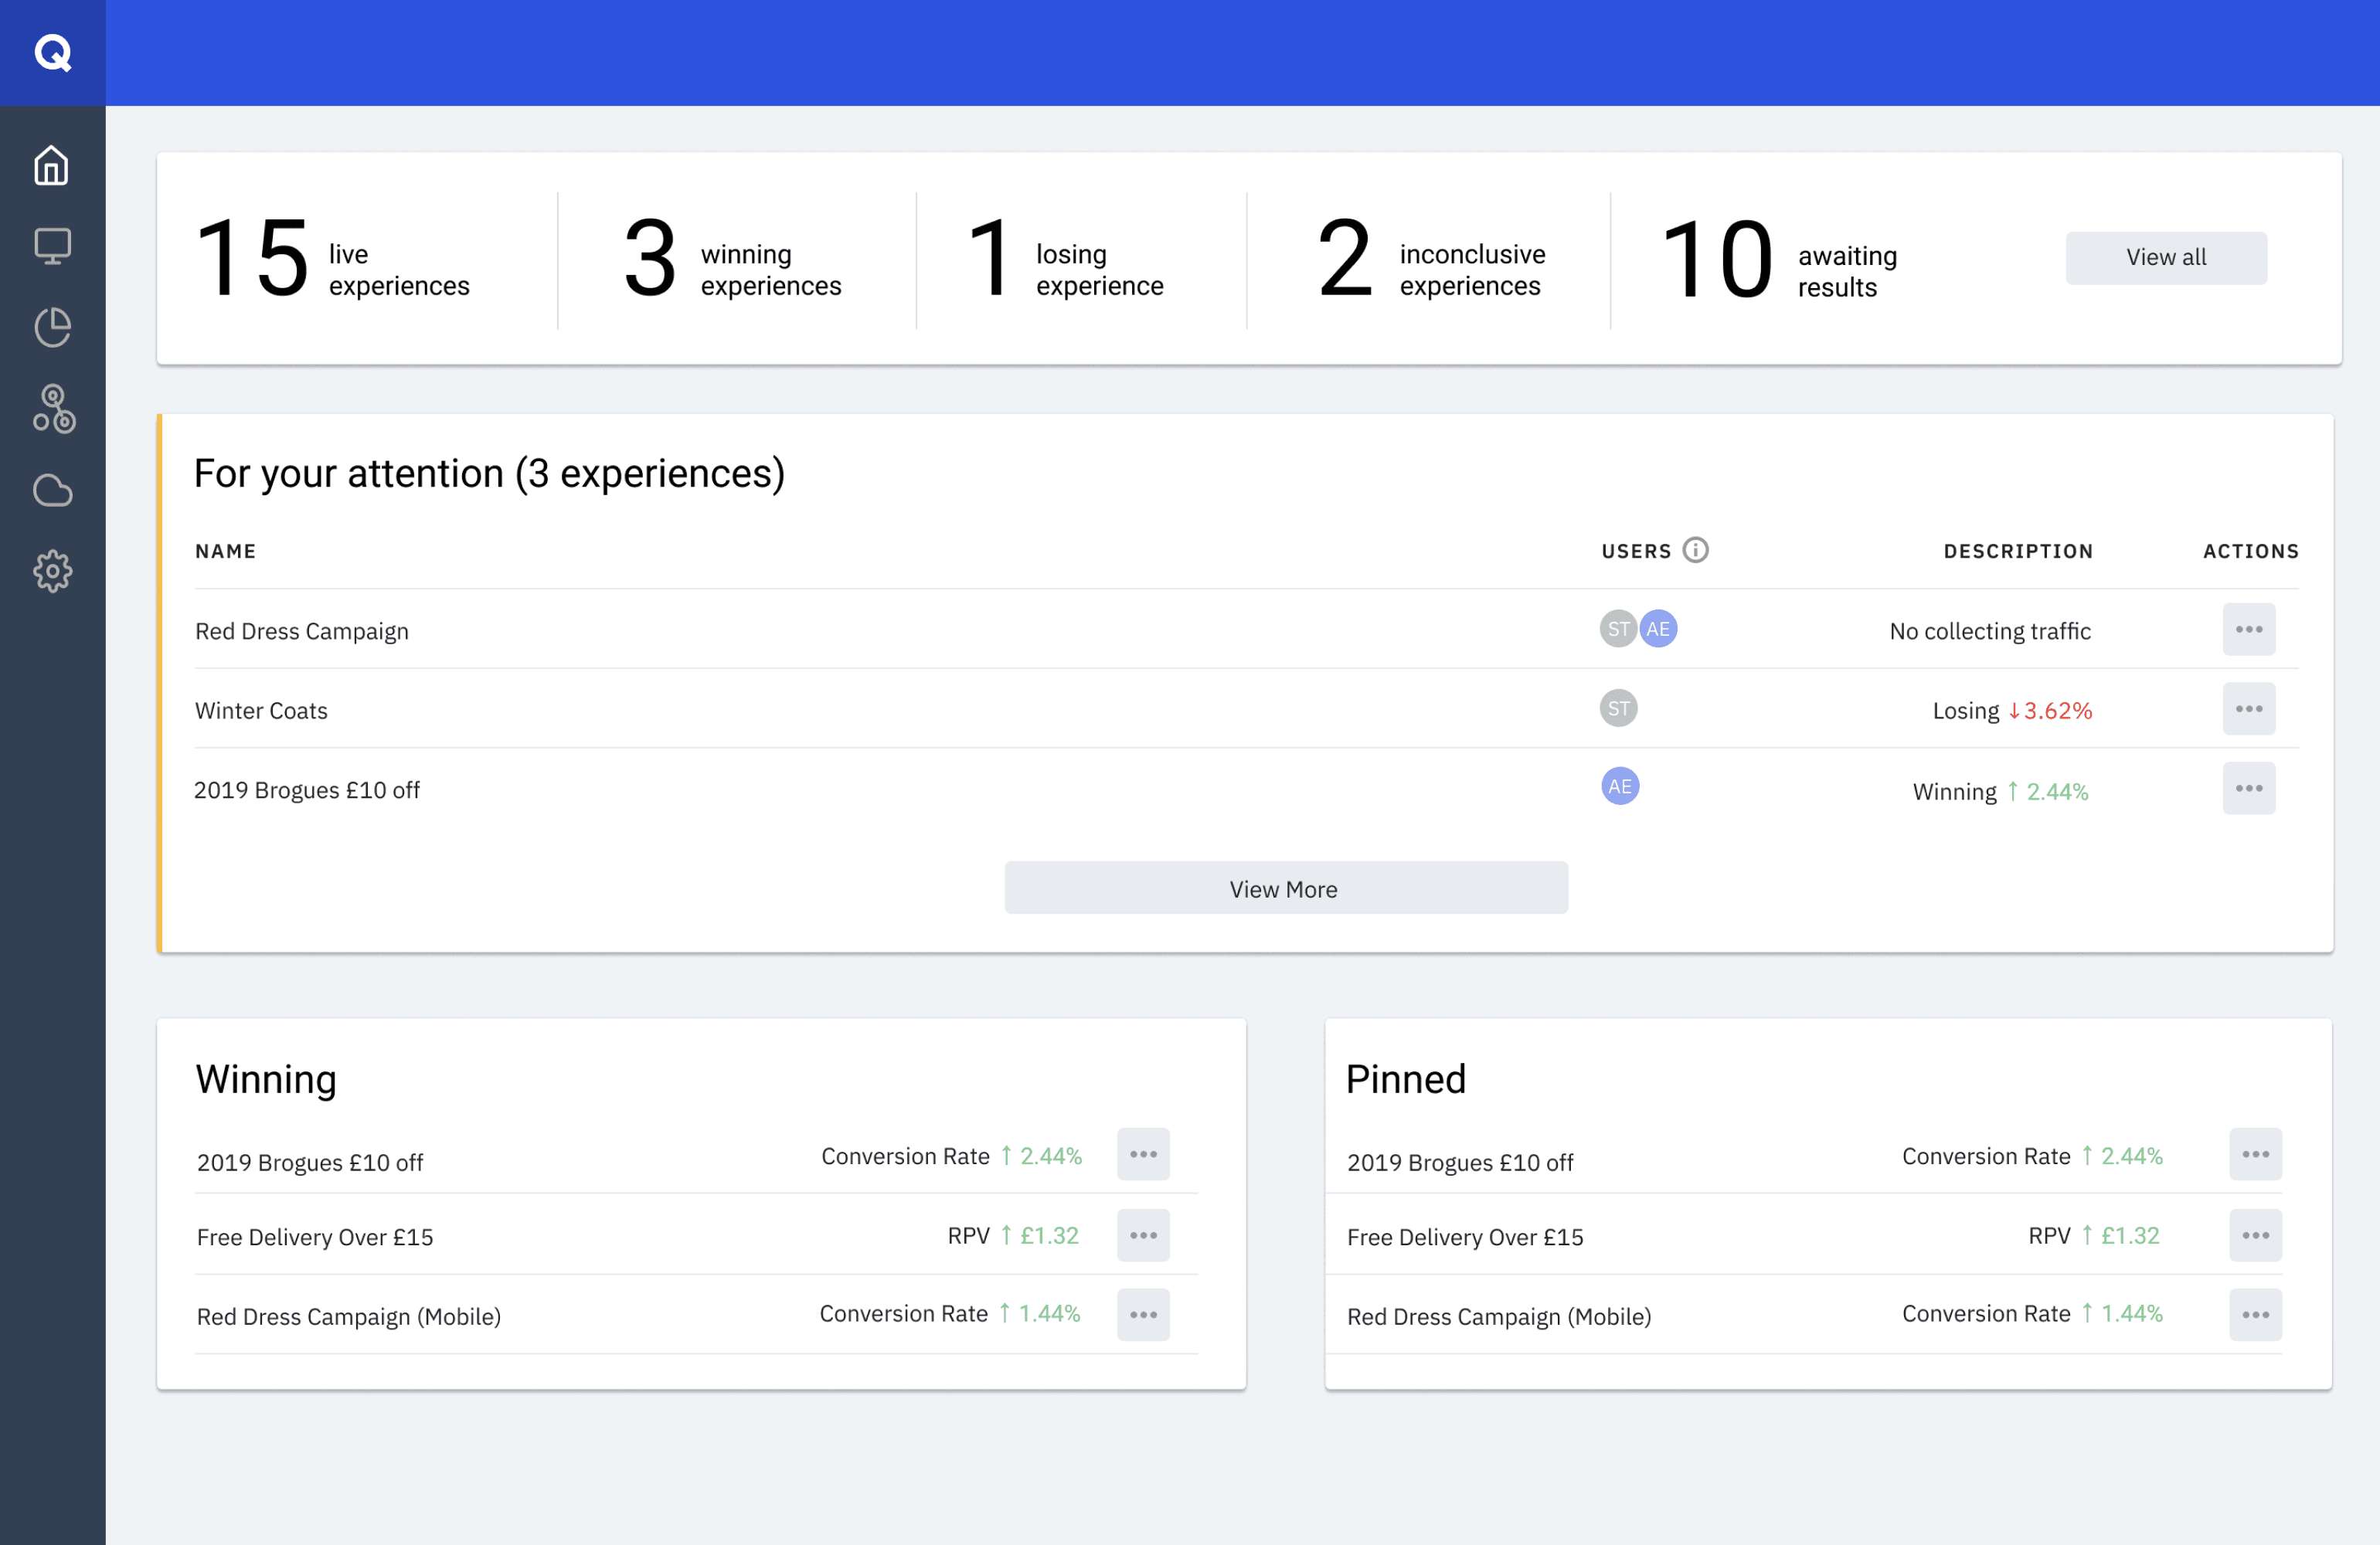Open actions menu for Red Dress Campaign
Image resolution: width=2380 pixels, height=1545 pixels.
[x=2248, y=629]
